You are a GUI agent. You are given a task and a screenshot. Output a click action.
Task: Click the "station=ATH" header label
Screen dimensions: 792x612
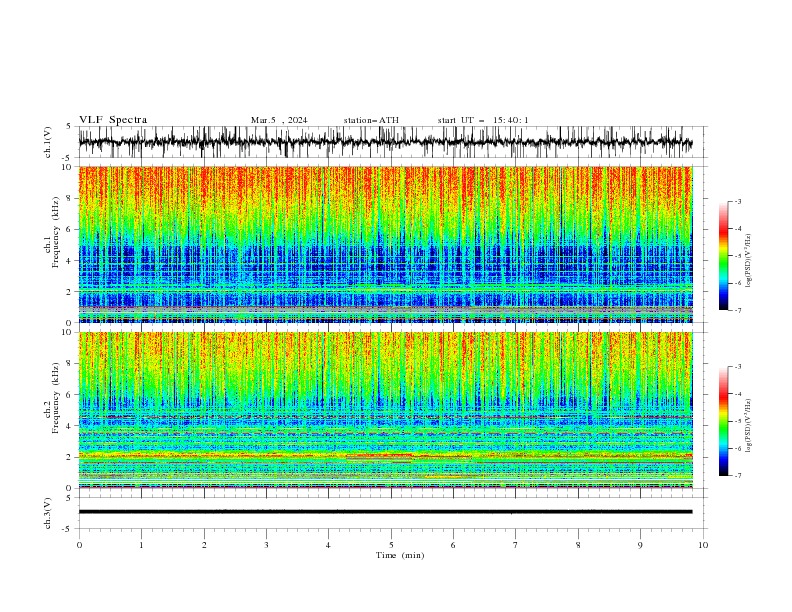[x=371, y=120]
